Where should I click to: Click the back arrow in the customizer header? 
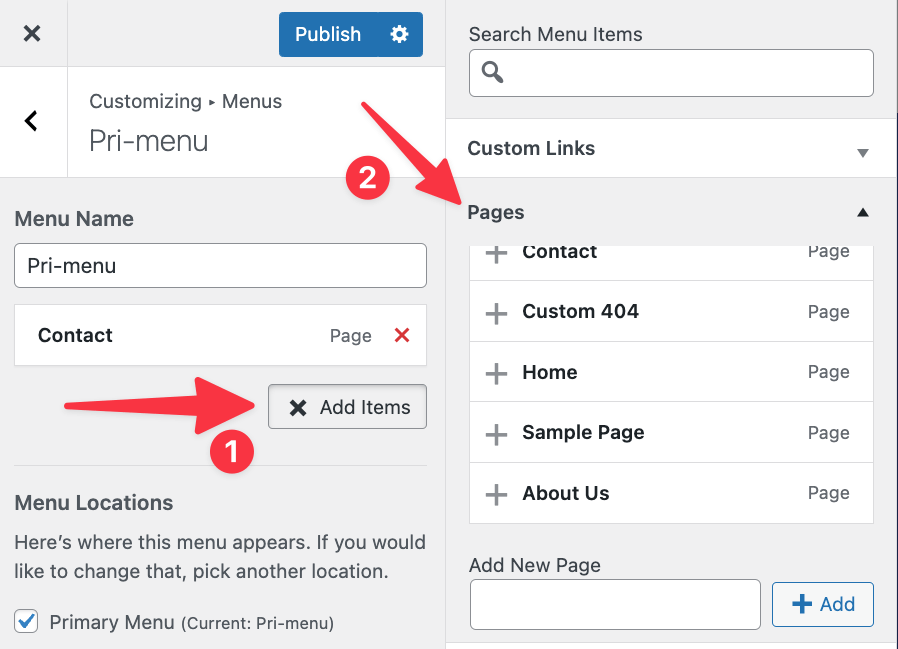[x=31, y=121]
